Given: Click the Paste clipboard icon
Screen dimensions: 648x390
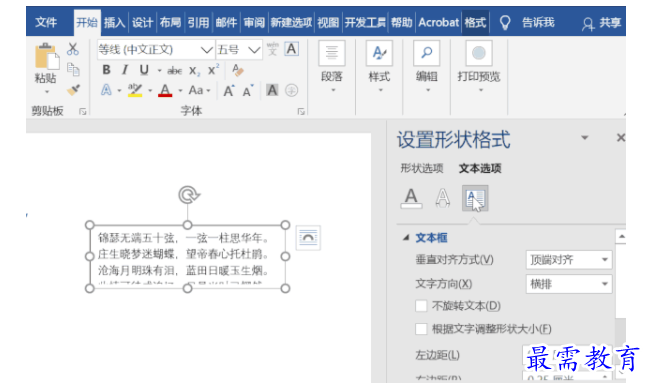Looking at the screenshot, I should tap(46, 57).
